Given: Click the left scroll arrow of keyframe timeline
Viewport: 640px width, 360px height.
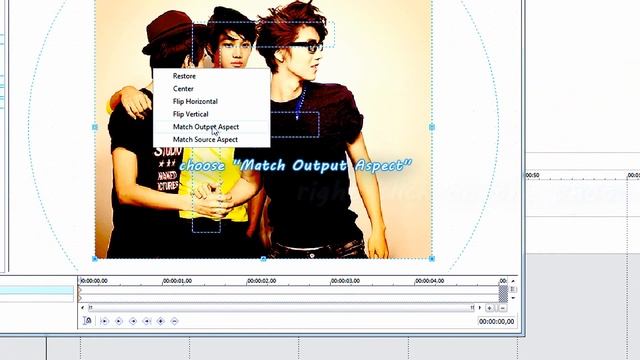Looking at the screenshot, I should point(83,308).
